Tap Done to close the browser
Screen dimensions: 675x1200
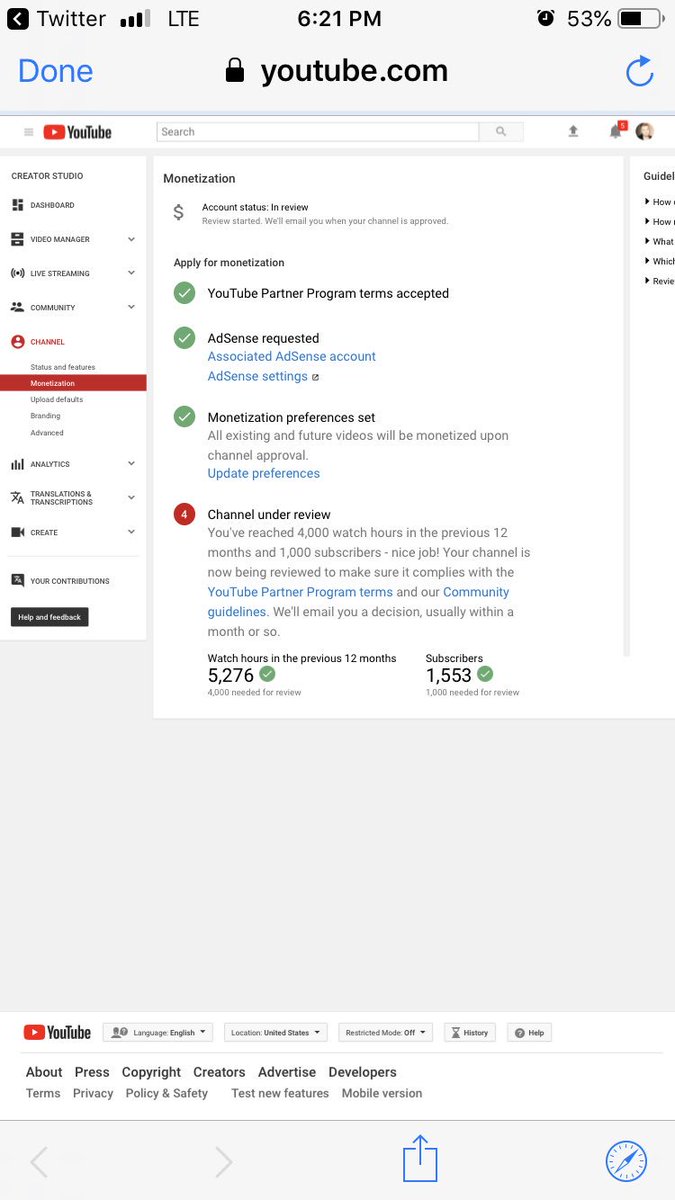click(x=55, y=71)
